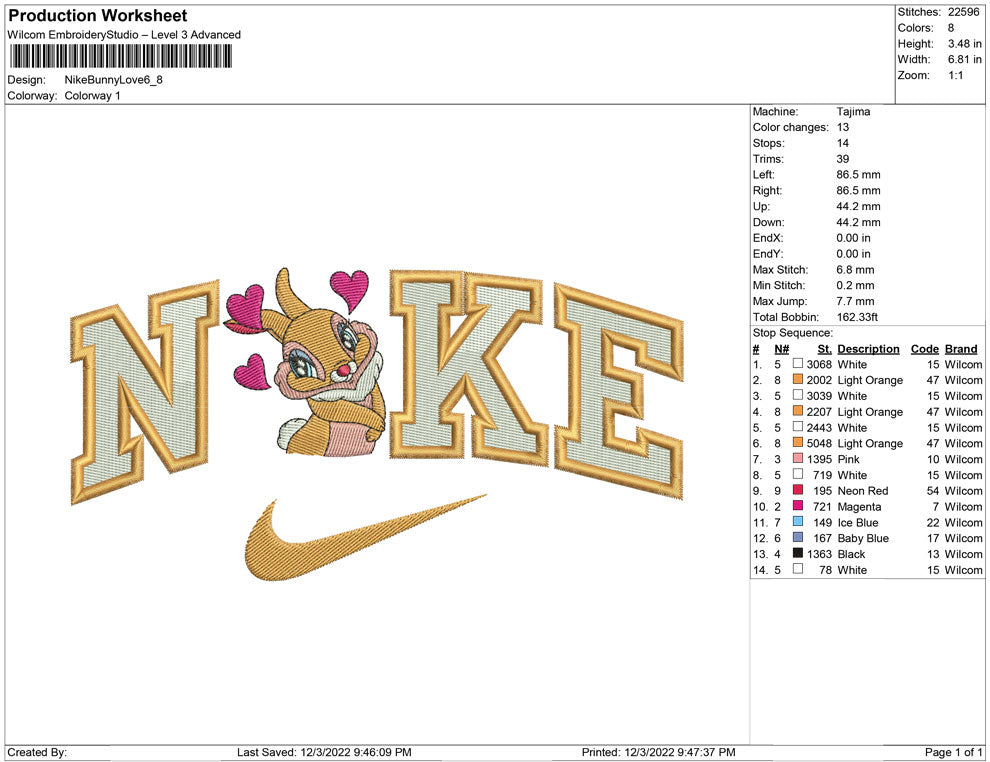This screenshot has height=762, width=990.
Task: Click the Code column header
Action: click(924, 349)
